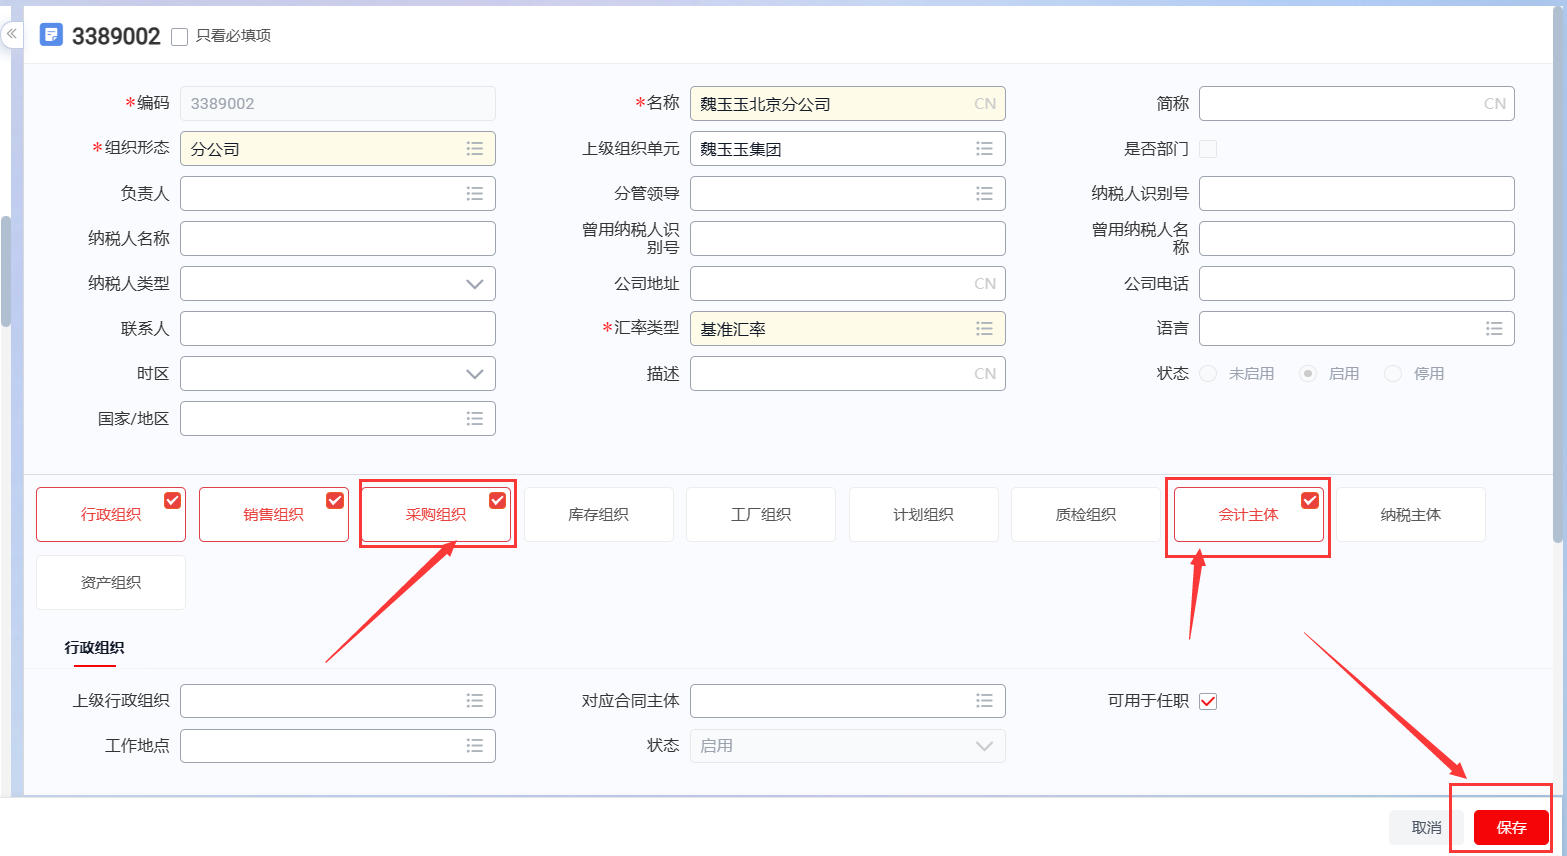Open the 汇率类型 lookup list
The height and width of the screenshot is (856, 1567).
[985, 328]
